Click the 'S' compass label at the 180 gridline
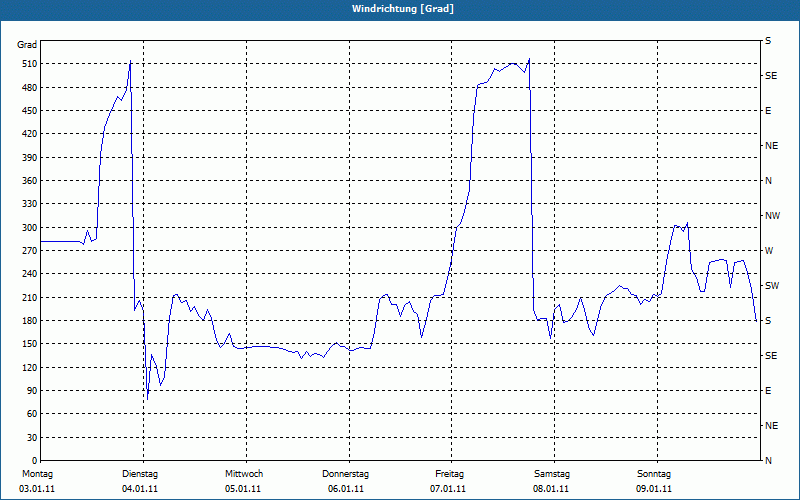The width and height of the screenshot is (800, 500). [x=768, y=321]
